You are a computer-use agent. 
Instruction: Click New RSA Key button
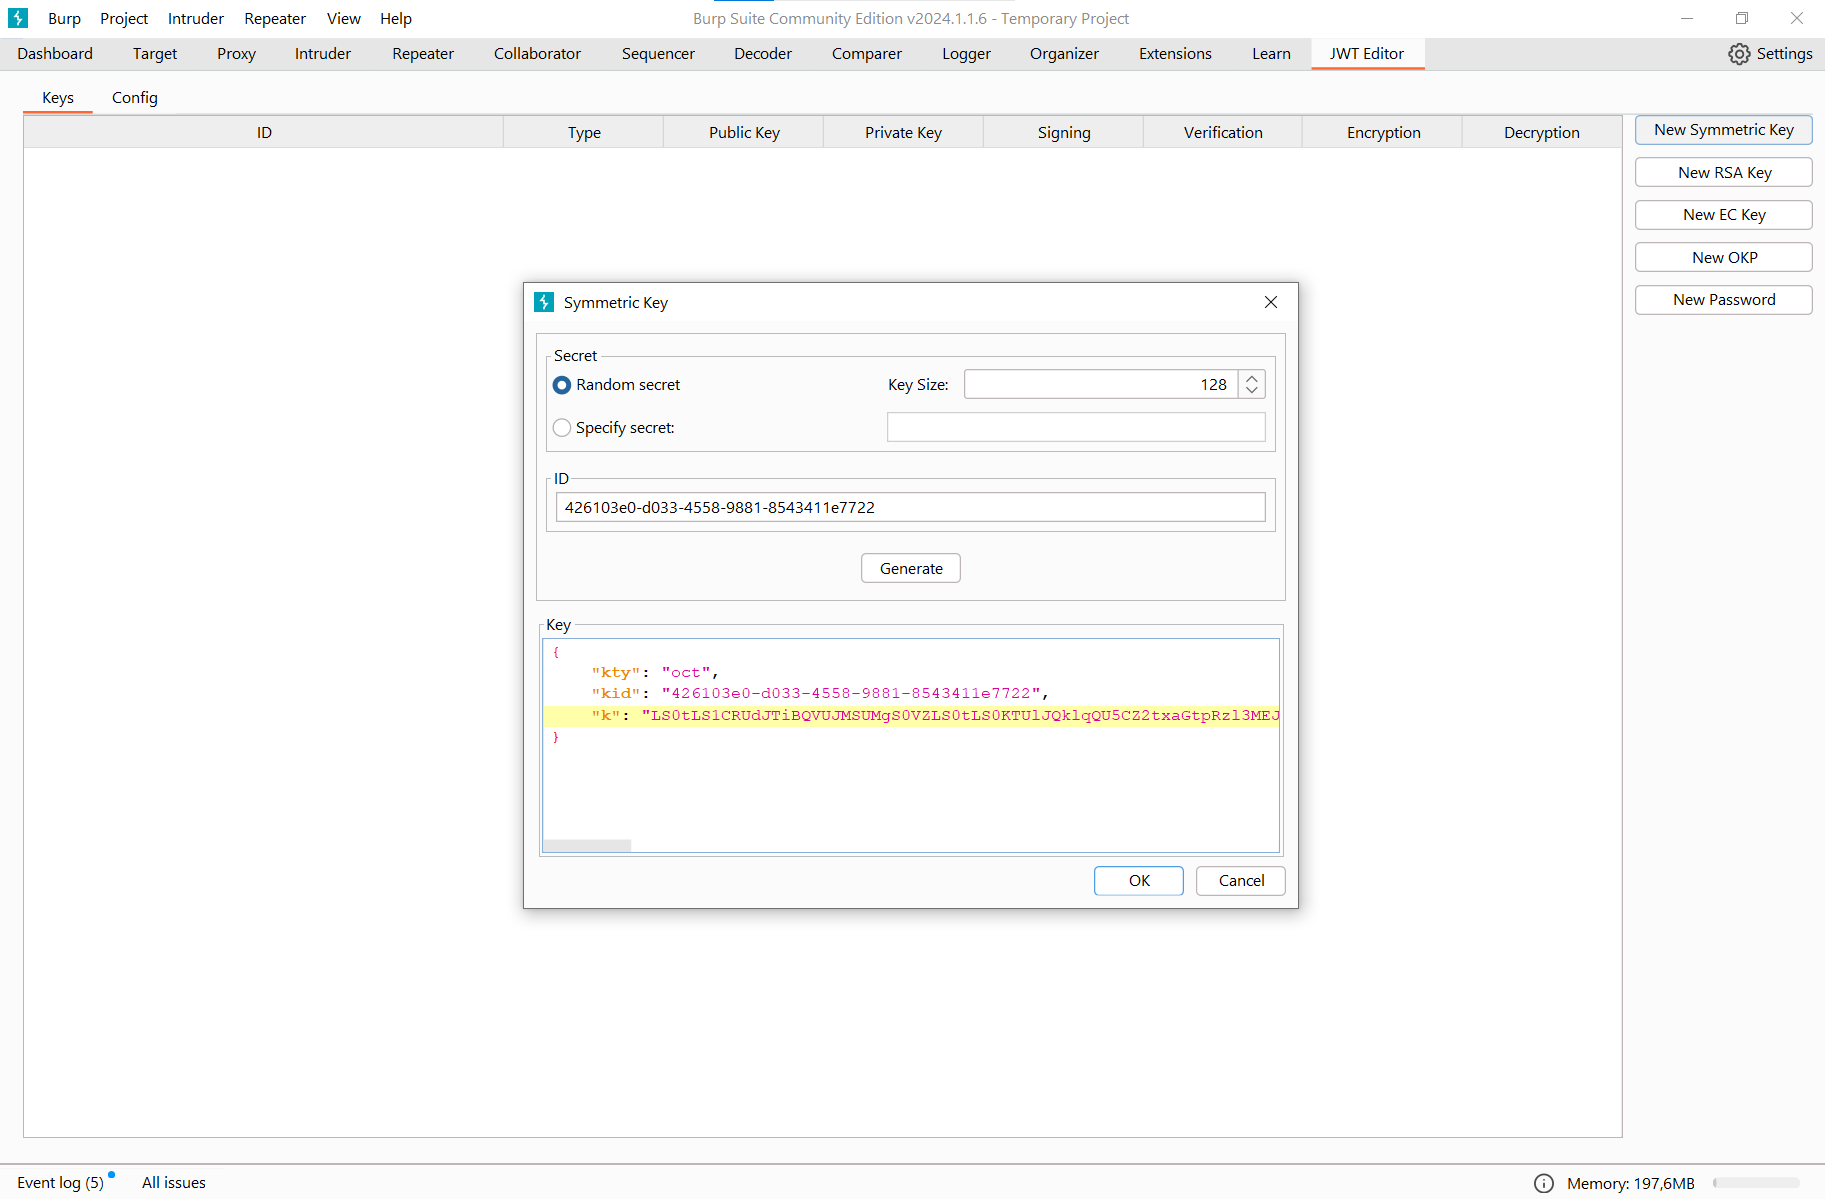pyautogui.click(x=1724, y=173)
